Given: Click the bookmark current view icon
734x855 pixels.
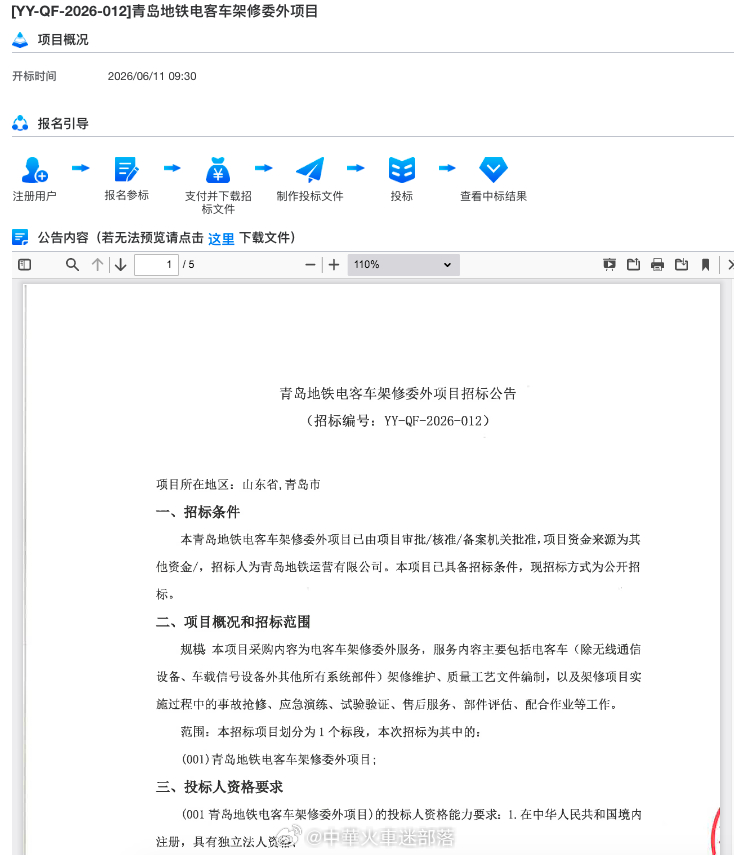Looking at the screenshot, I should point(705,265).
